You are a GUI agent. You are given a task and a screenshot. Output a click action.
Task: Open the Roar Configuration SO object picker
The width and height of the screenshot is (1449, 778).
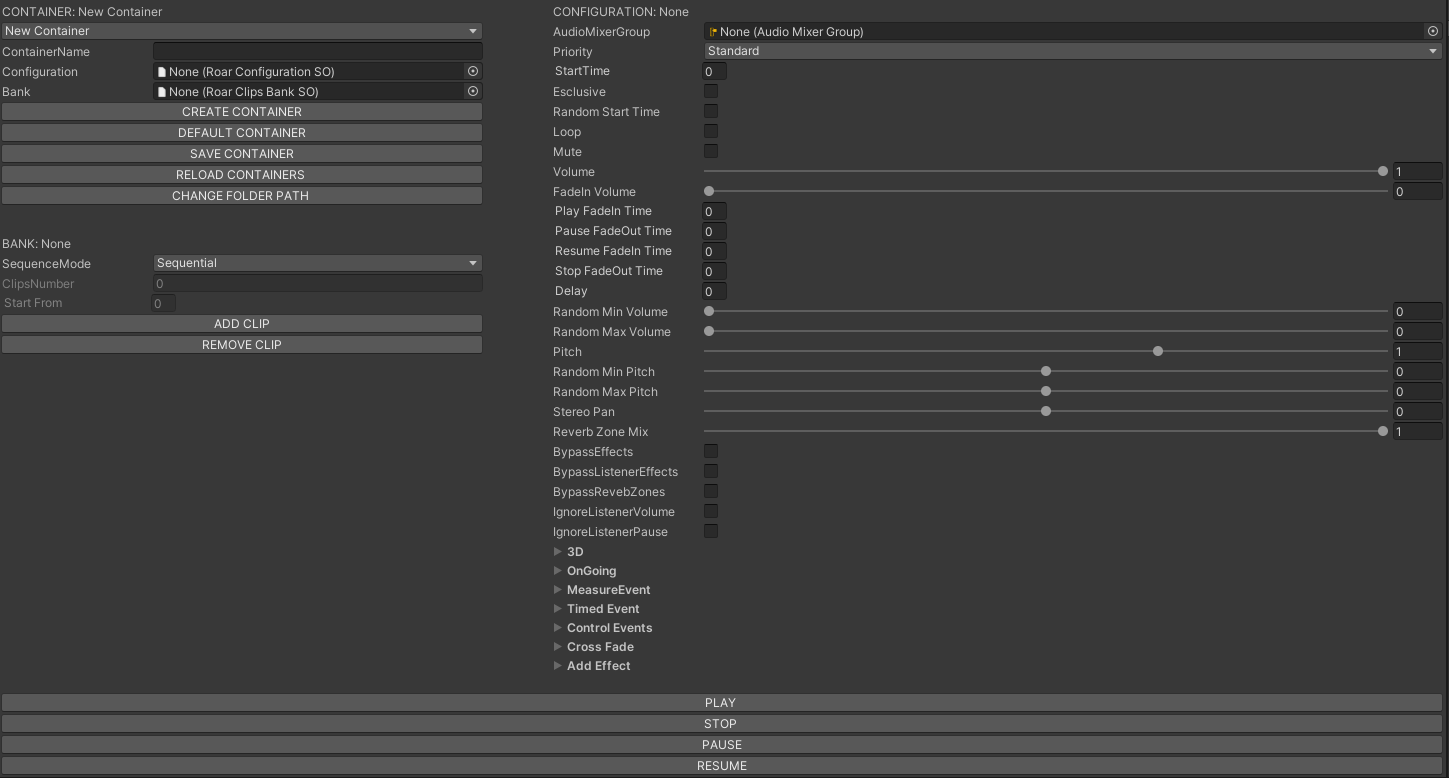473,71
